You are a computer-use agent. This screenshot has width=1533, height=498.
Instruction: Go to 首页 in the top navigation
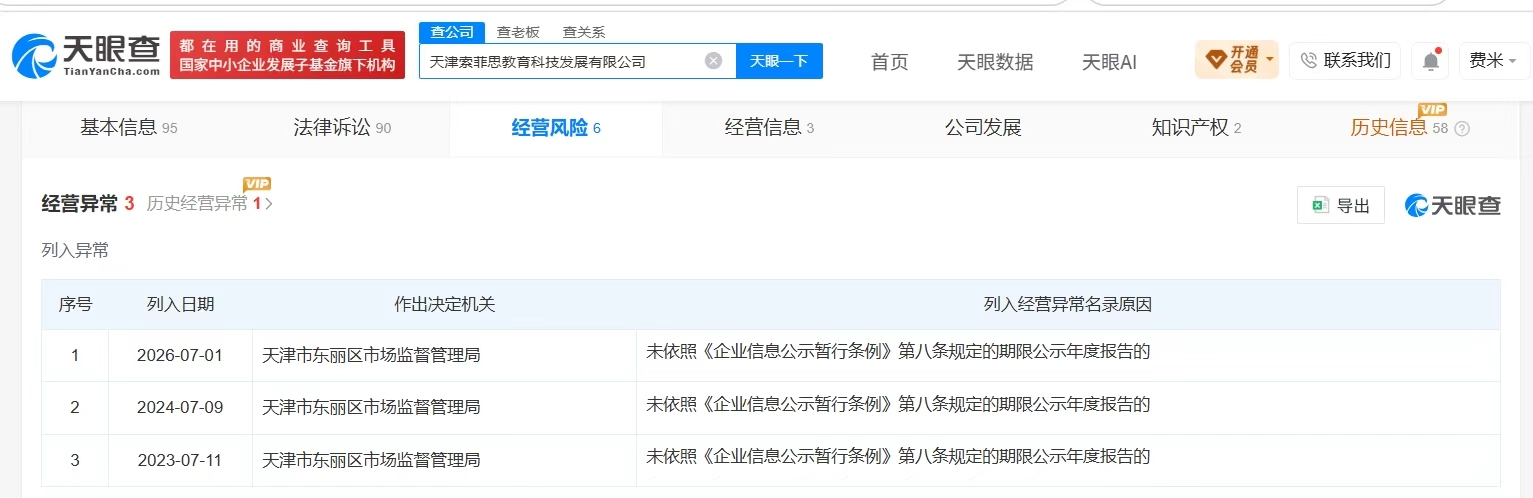click(889, 62)
